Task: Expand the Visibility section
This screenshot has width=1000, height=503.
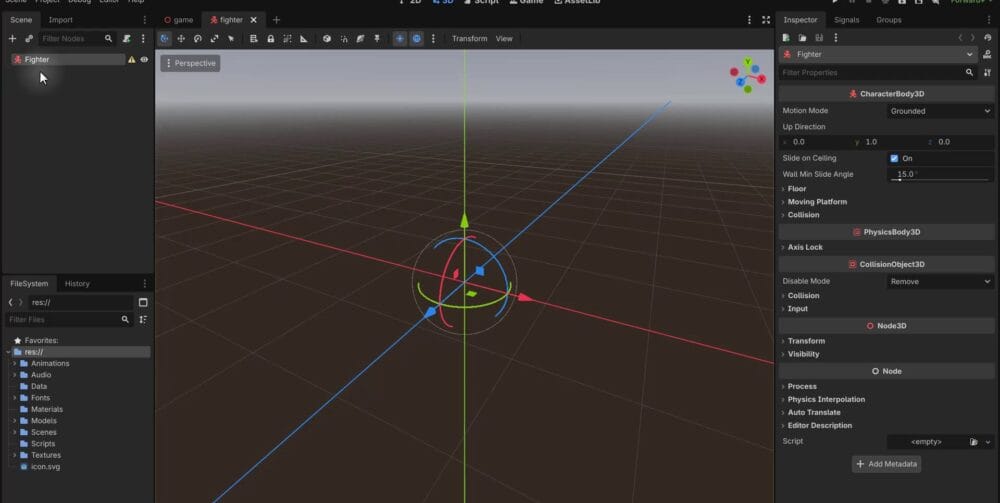Action: [x=801, y=354]
